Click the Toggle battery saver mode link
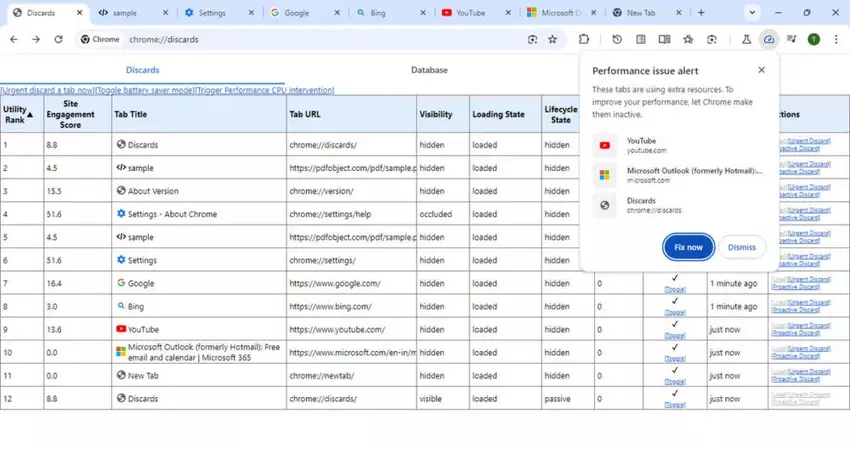Viewport: 850px width, 449px height. (143, 90)
